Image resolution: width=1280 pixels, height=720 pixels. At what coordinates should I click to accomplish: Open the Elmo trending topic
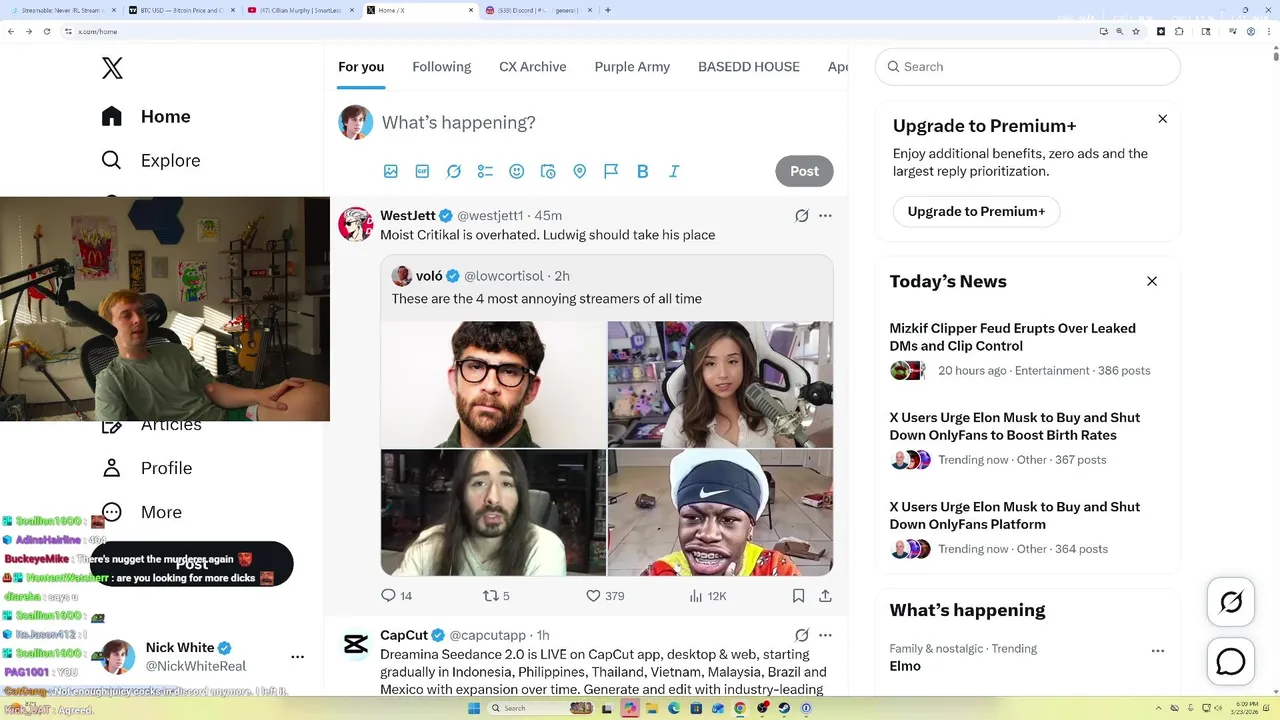(x=904, y=666)
